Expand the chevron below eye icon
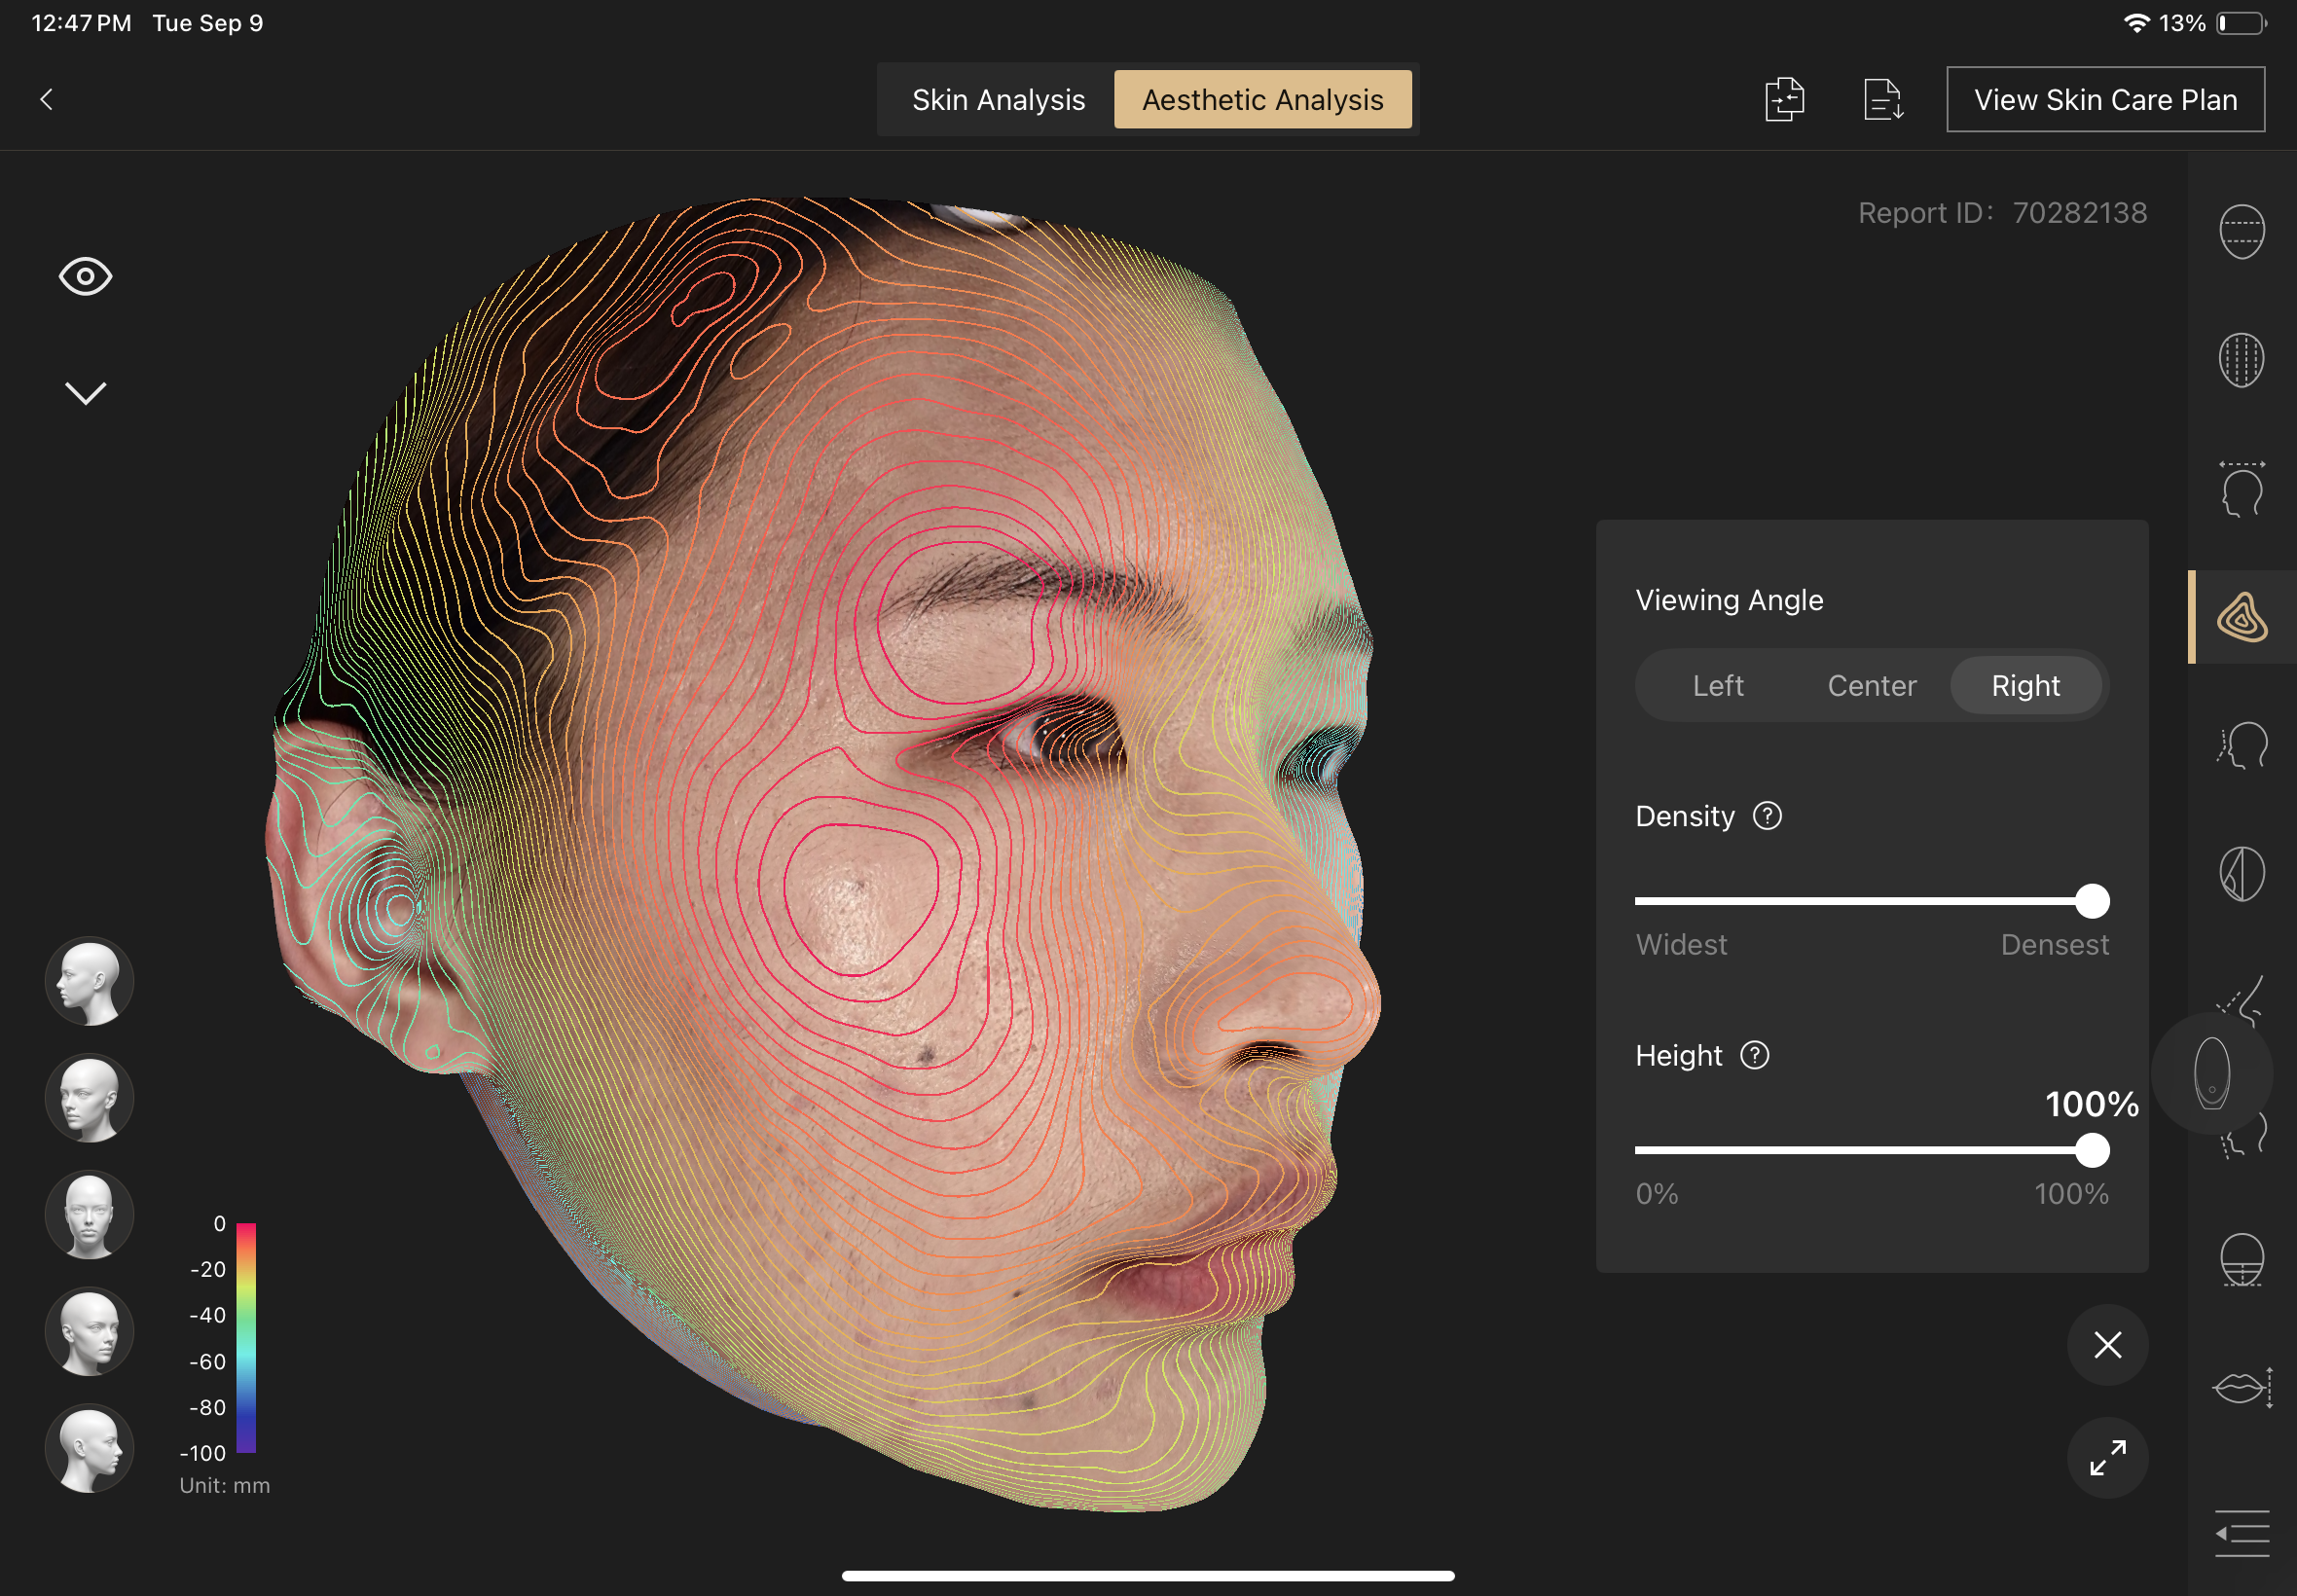 (x=85, y=393)
